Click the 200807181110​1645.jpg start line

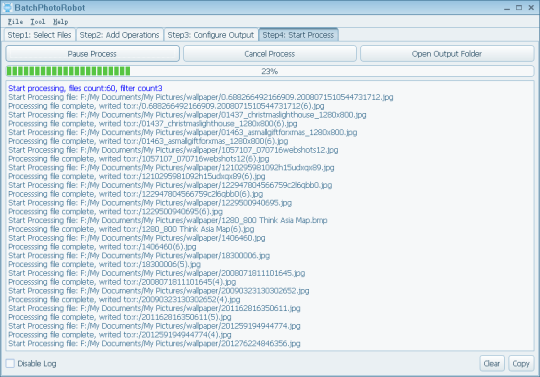(157, 273)
